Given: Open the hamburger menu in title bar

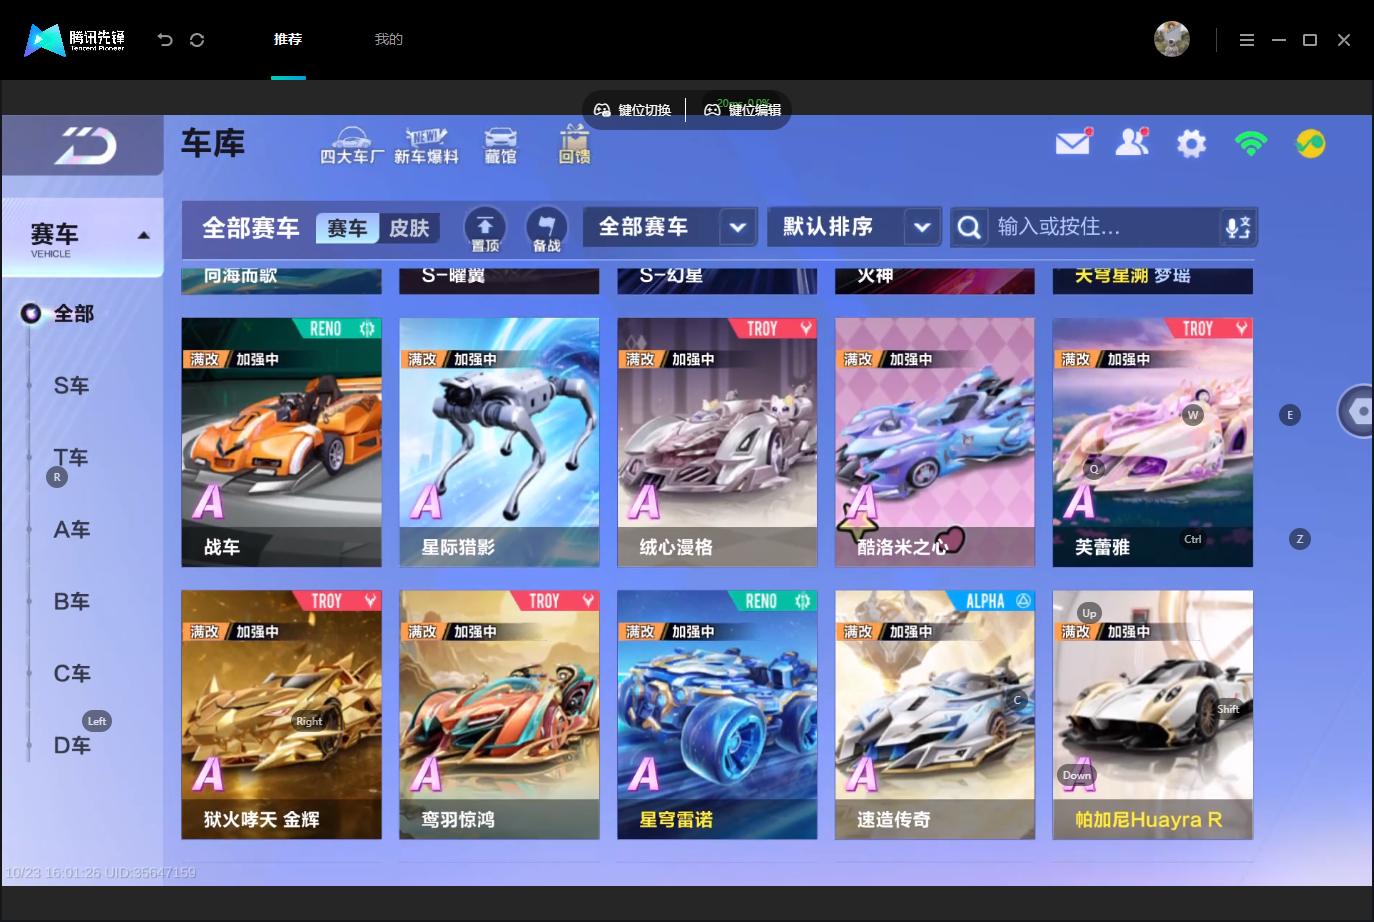Looking at the screenshot, I should pos(1247,40).
